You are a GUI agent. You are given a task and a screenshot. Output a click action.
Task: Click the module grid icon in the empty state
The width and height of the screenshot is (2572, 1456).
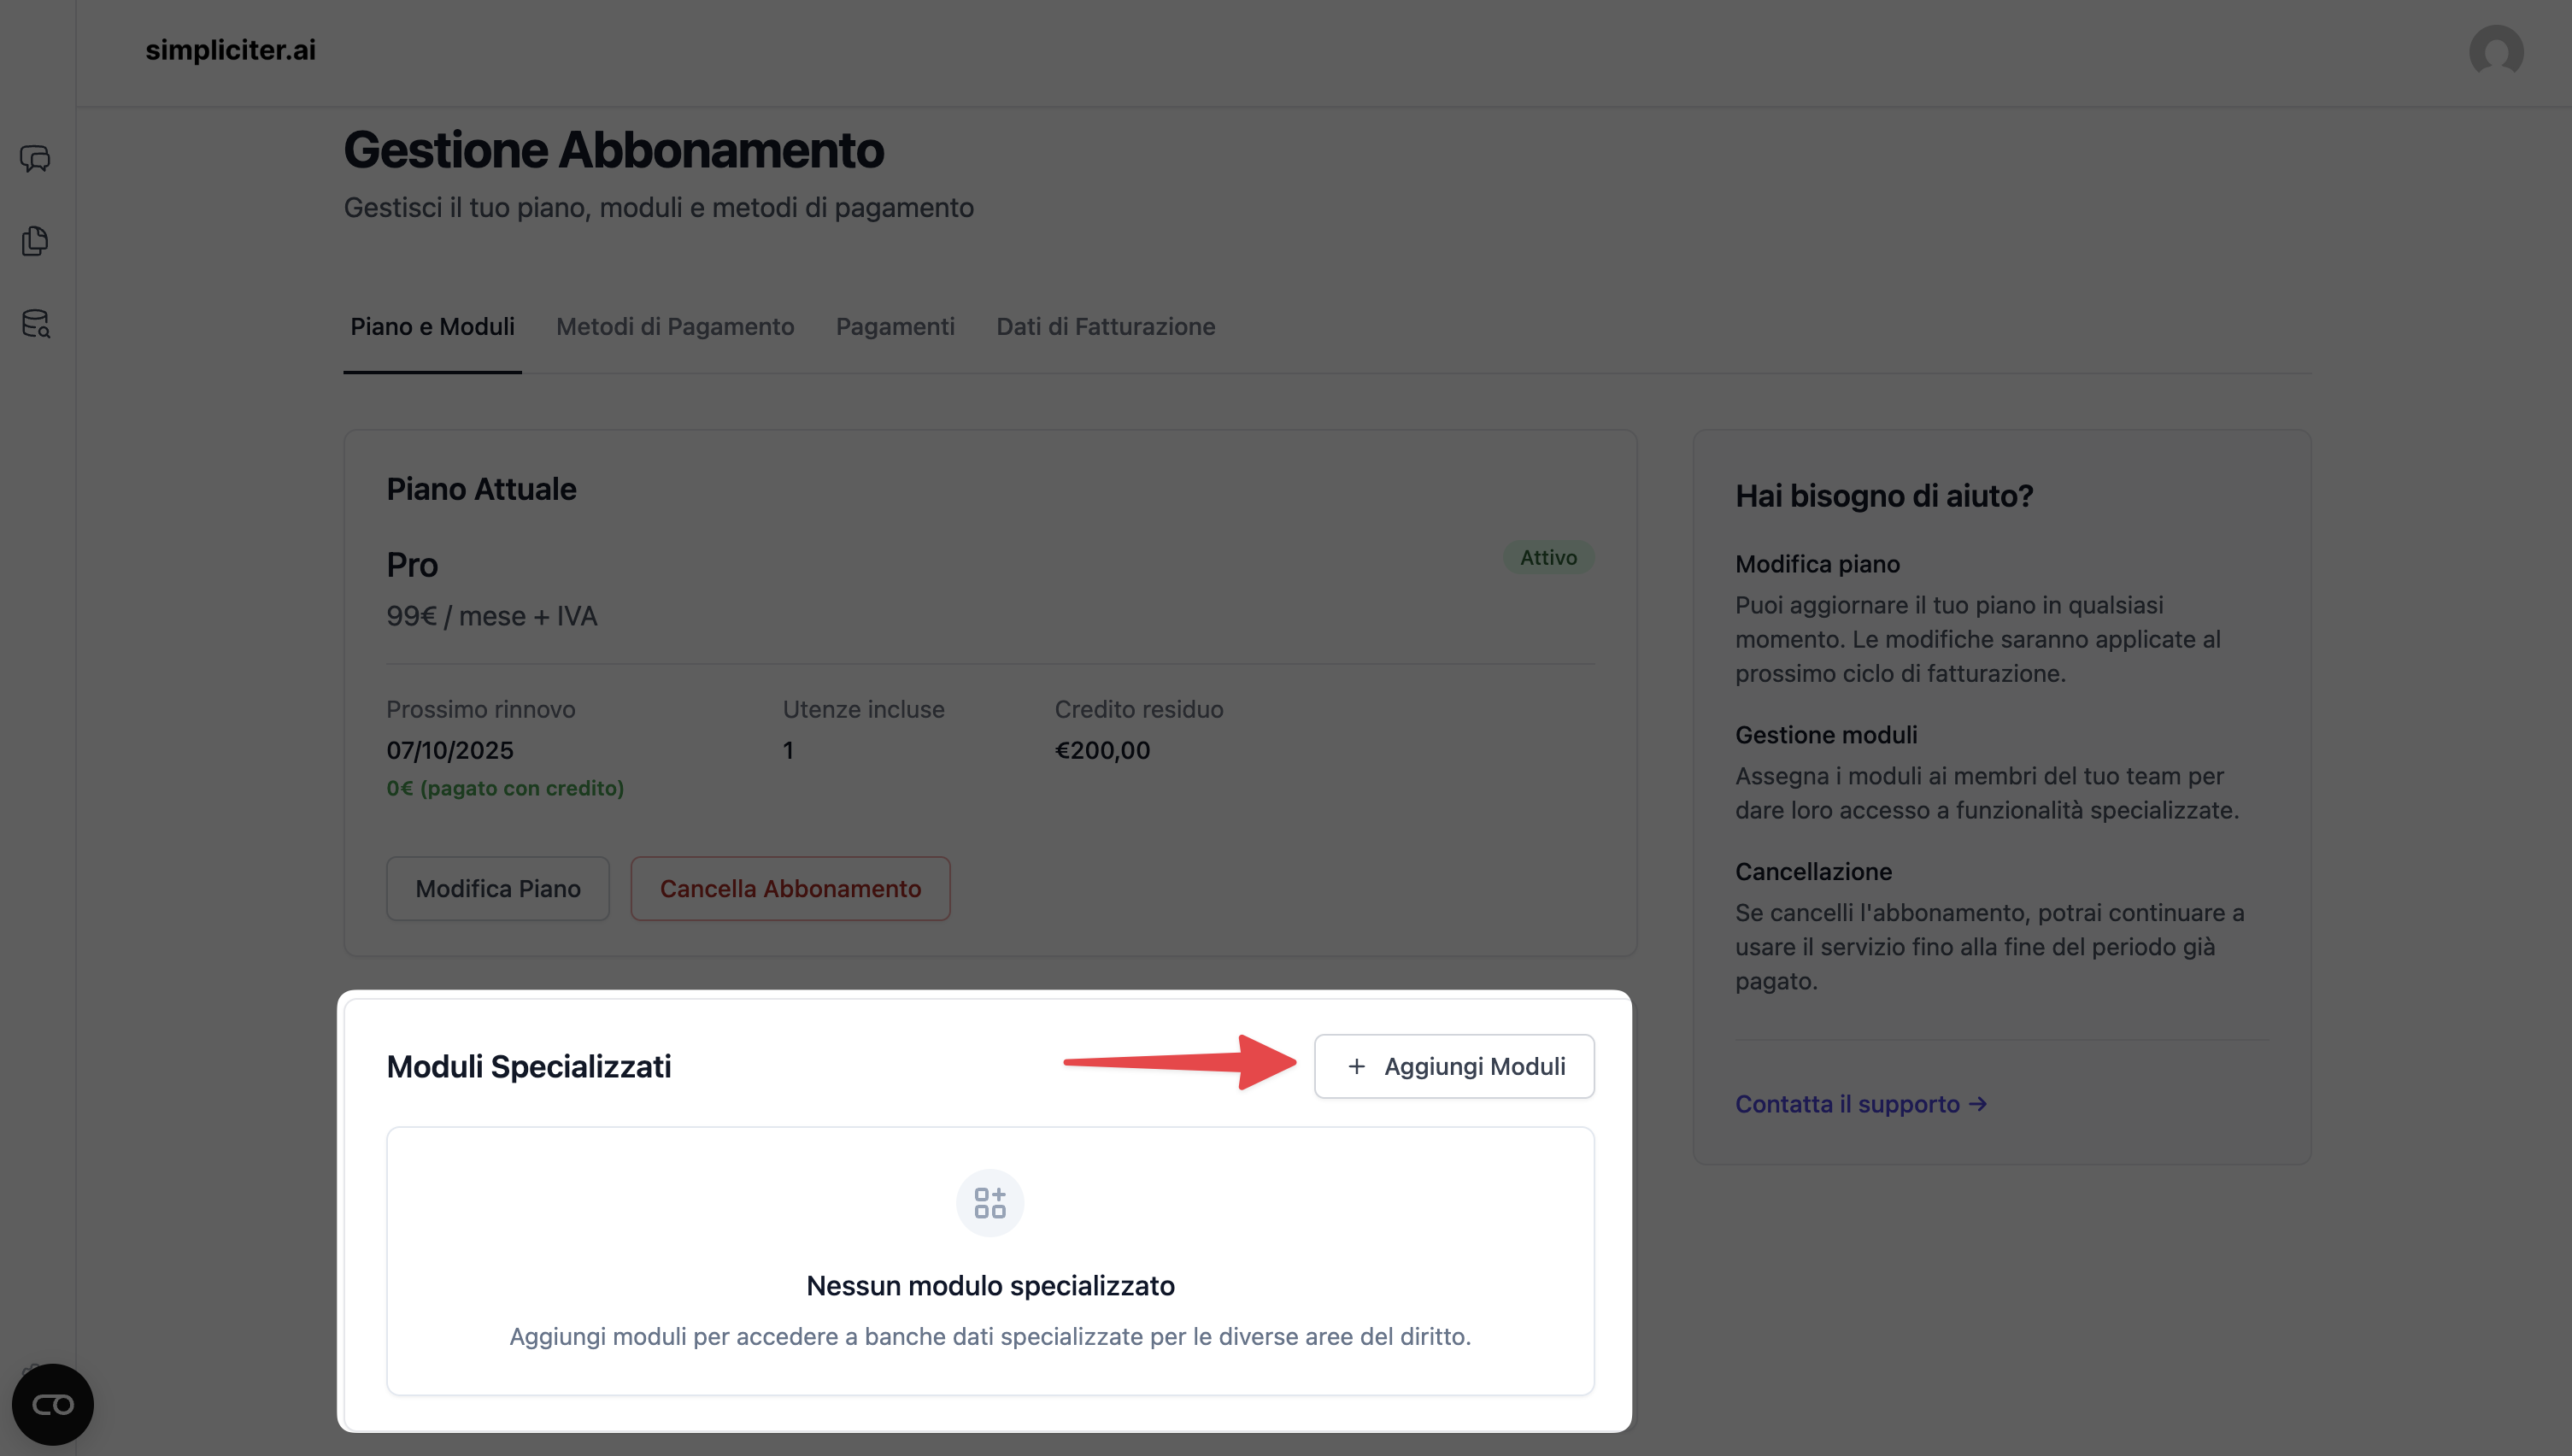(989, 1203)
